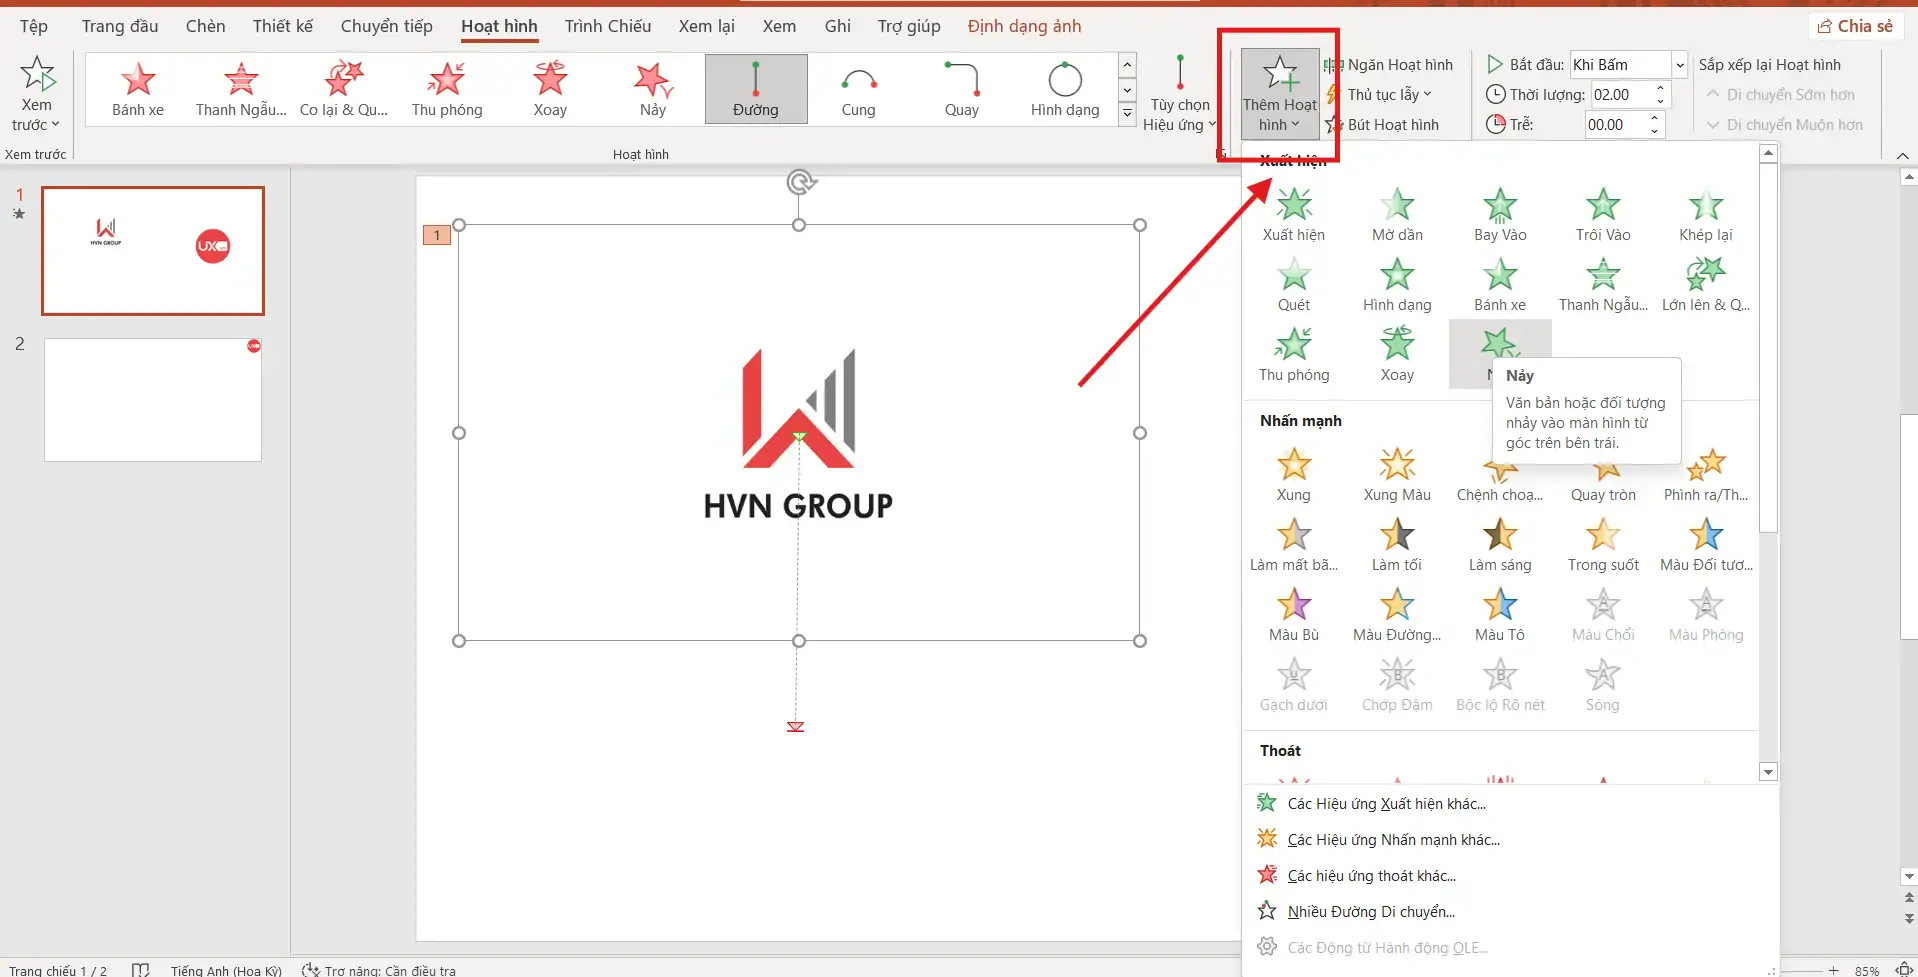
Task: Add the Bay Vào entrance effect
Action: (1500, 216)
